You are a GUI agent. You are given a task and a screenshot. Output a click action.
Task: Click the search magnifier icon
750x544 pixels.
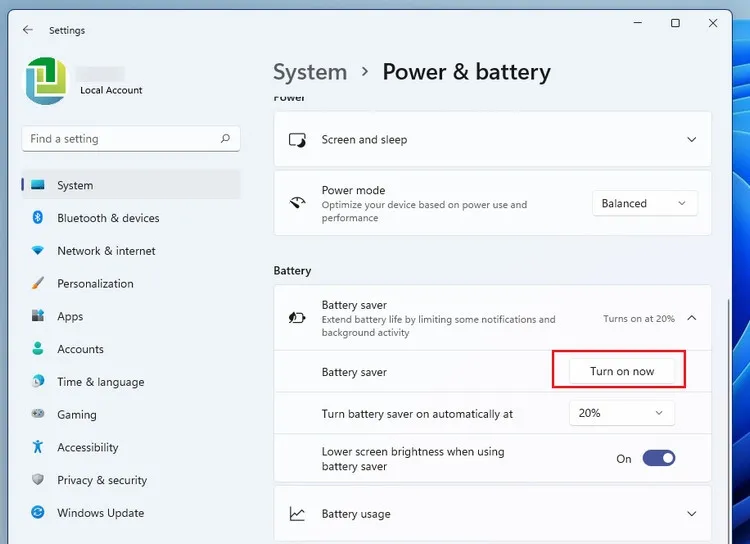pyautogui.click(x=225, y=139)
